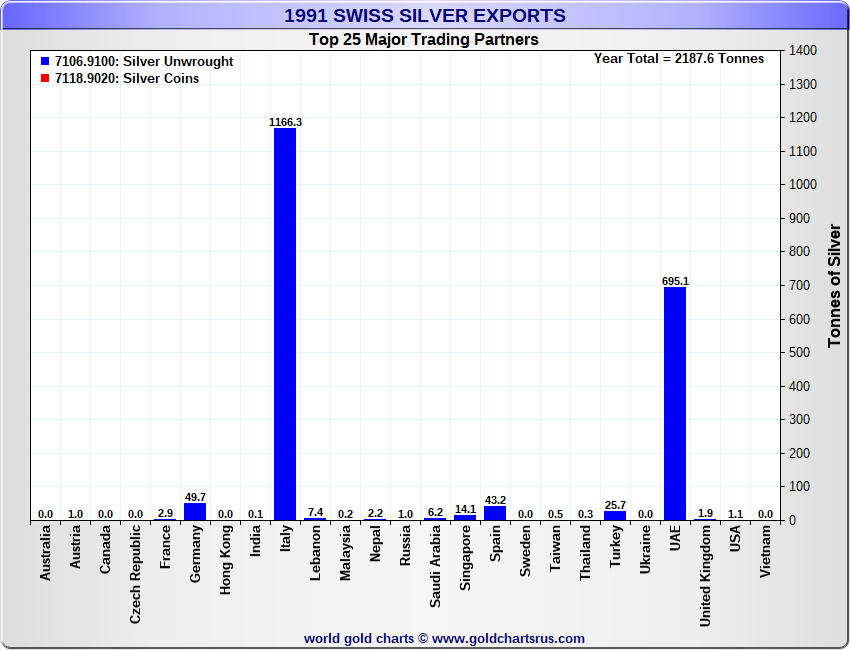850x650 pixels.
Task: Click the 1000 y-axis tick label
Action: pyautogui.click(x=803, y=184)
